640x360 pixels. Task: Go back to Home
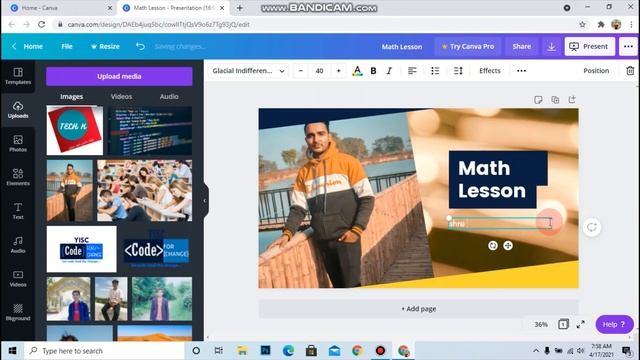click(27, 47)
